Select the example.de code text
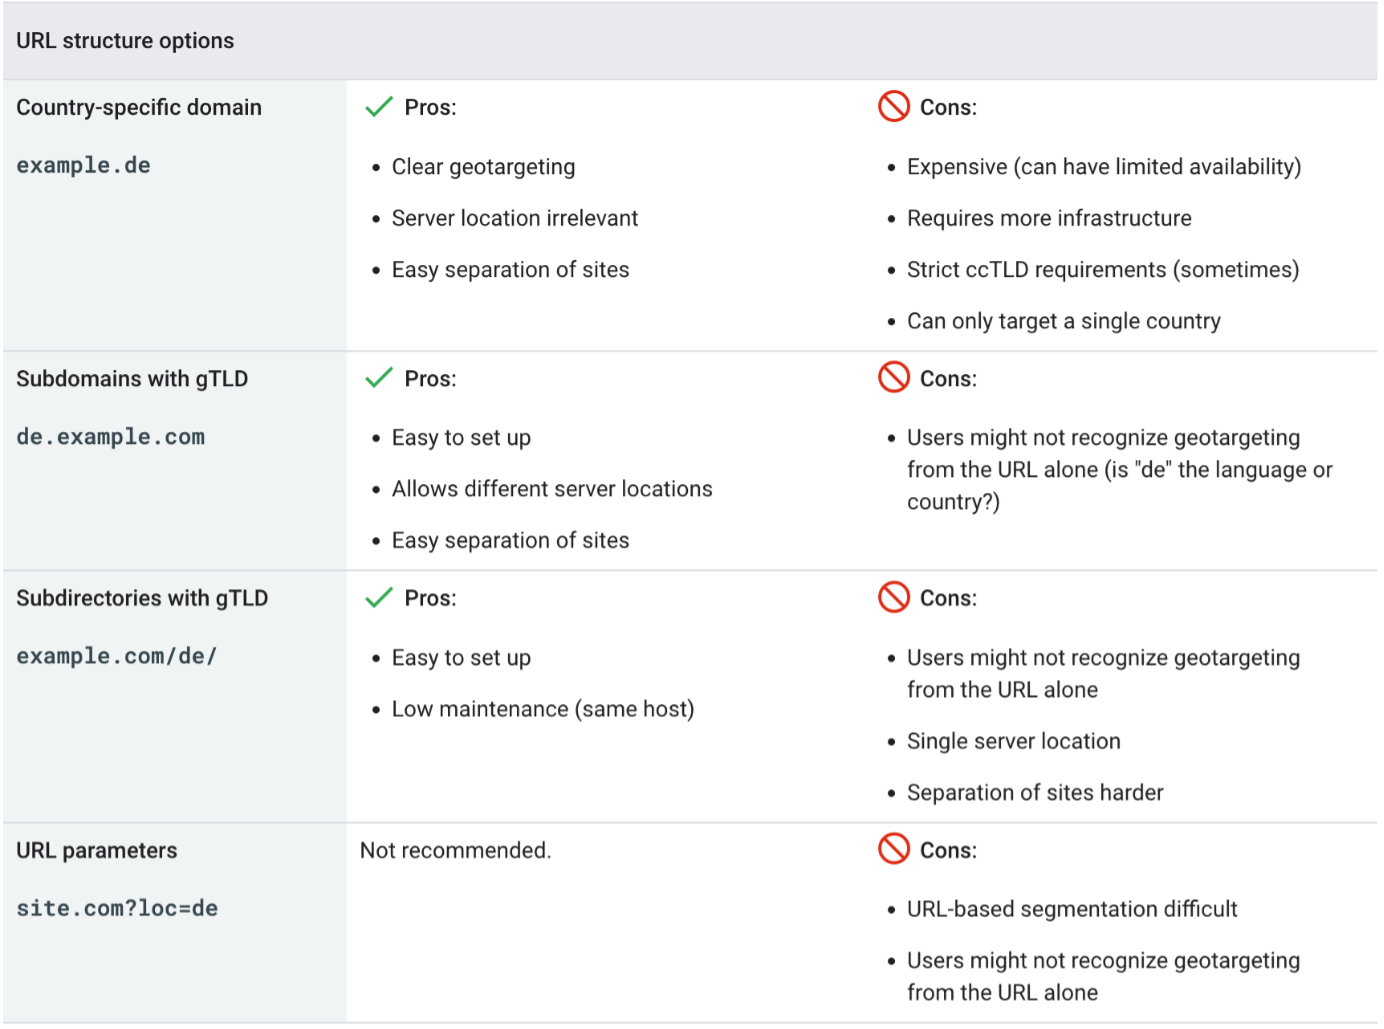1384x1029 pixels. [x=83, y=166]
